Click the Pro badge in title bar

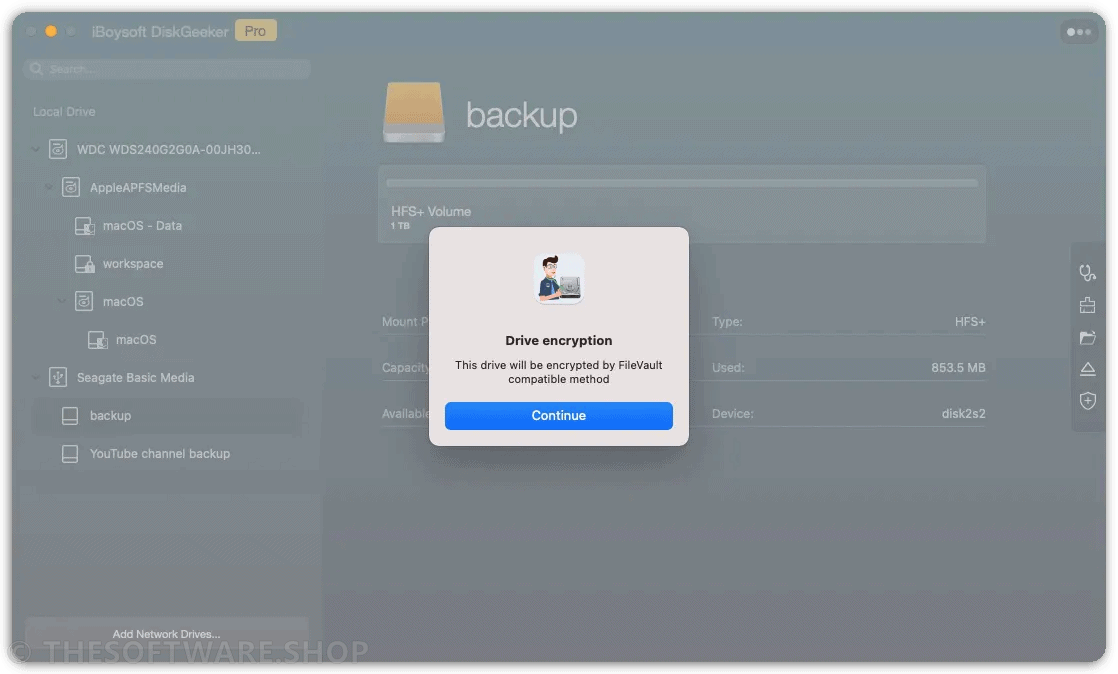point(255,31)
